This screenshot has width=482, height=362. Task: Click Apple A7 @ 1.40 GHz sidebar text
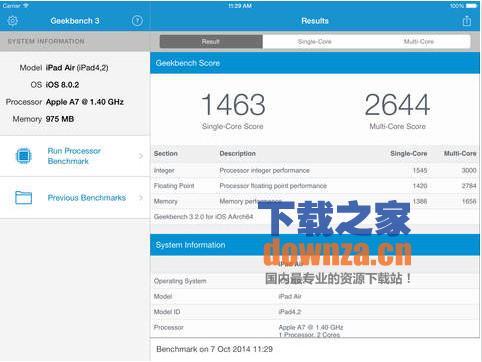[85, 102]
